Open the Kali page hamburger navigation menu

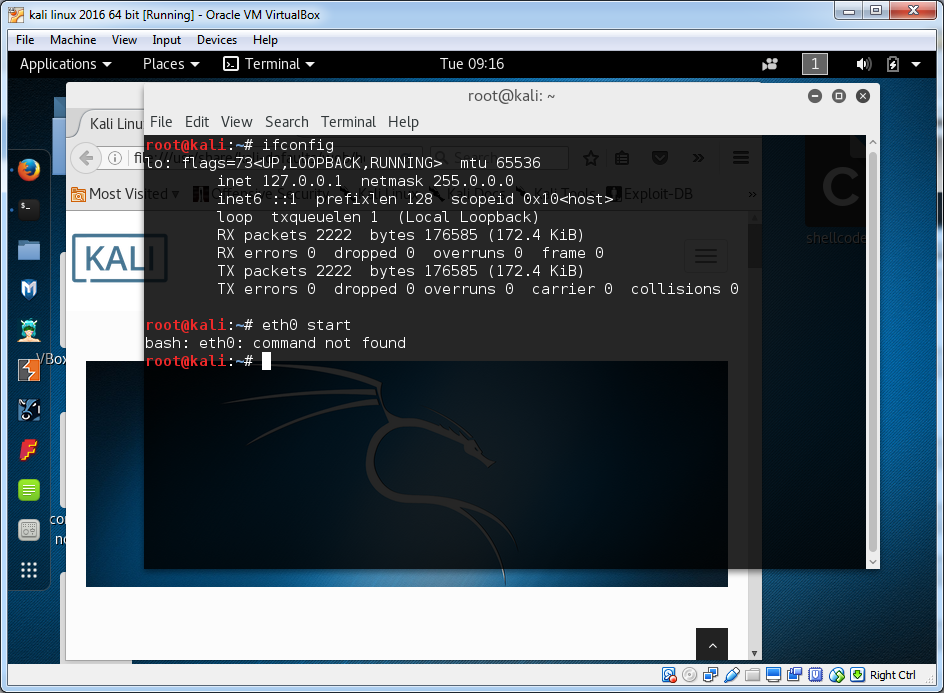(706, 256)
